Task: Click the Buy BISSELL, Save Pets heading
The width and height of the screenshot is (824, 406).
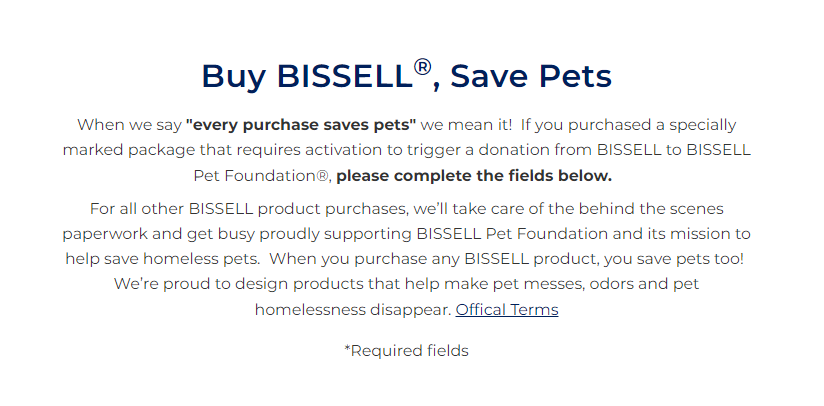Action: pyautogui.click(x=407, y=76)
